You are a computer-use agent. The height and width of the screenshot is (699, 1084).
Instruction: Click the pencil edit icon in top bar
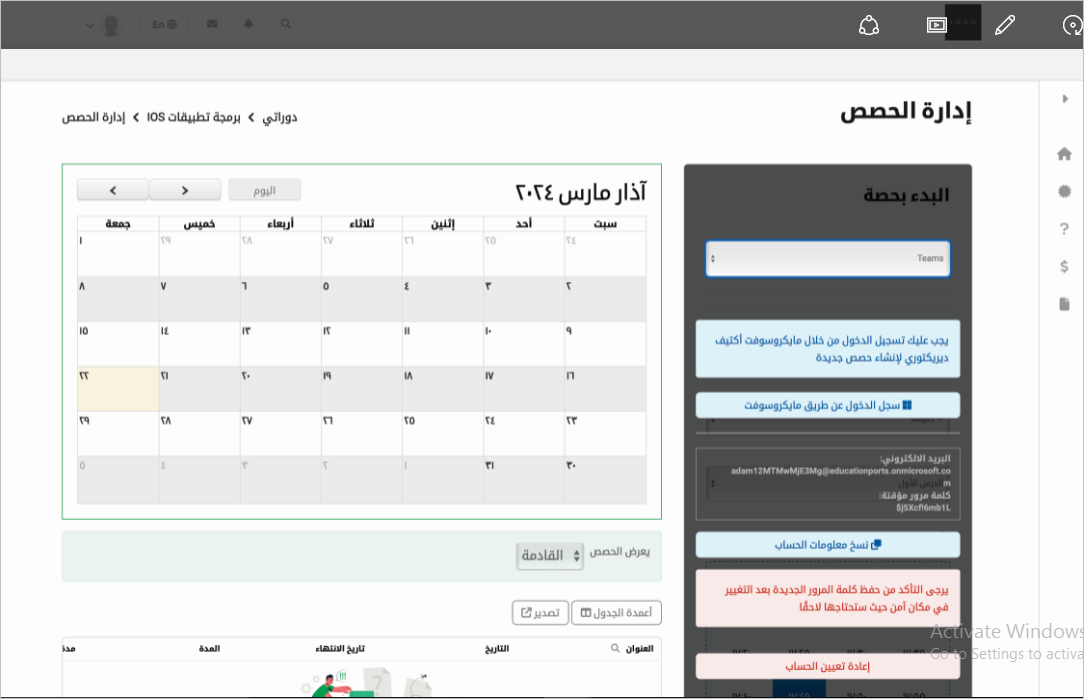pos(1005,26)
